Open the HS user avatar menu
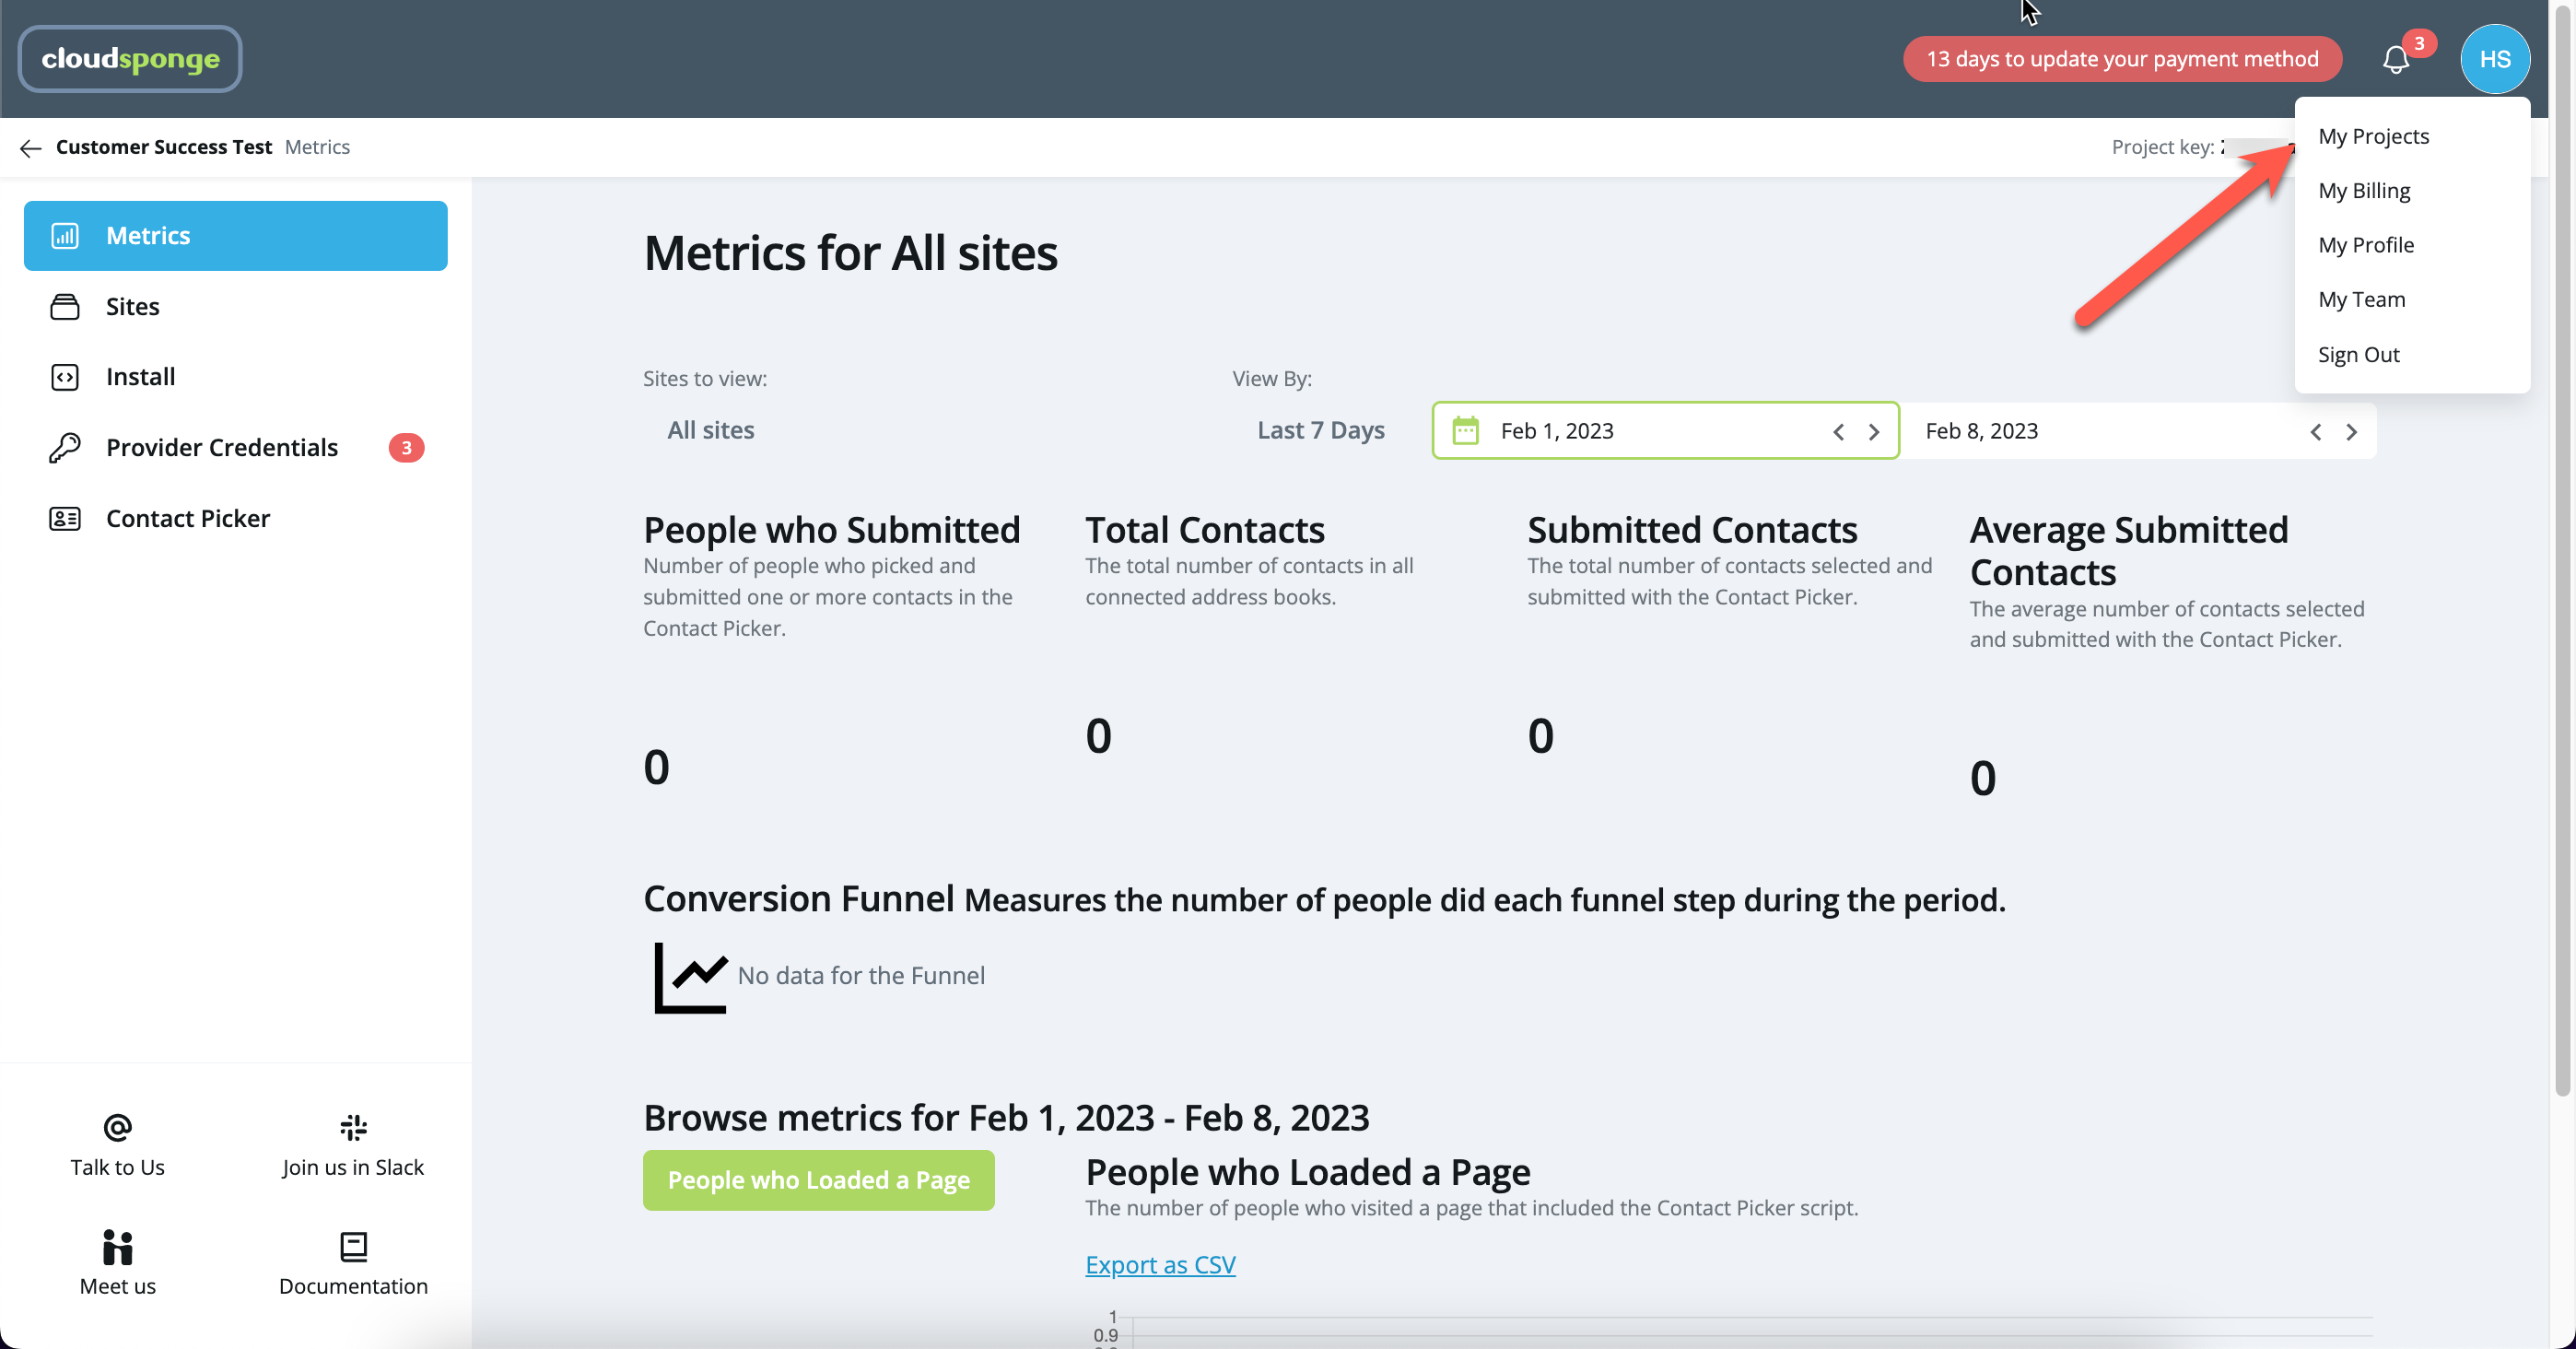The image size is (2576, 1349). tap(2494, 59)
